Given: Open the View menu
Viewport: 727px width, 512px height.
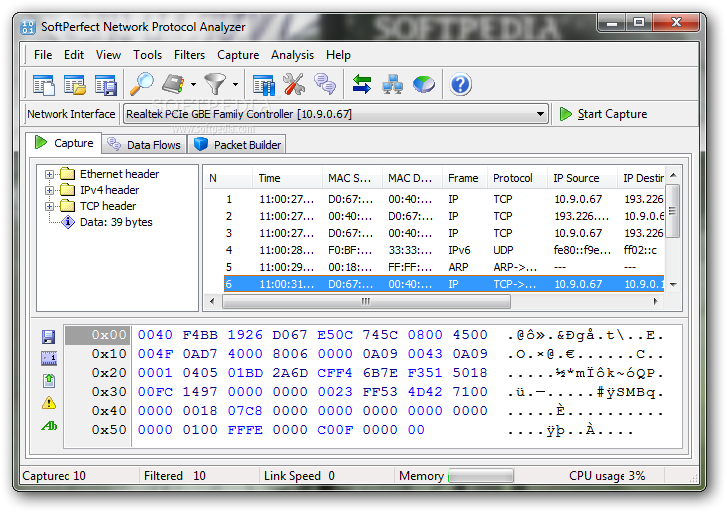Looking at the screenshot, I should tap(108, 55).
